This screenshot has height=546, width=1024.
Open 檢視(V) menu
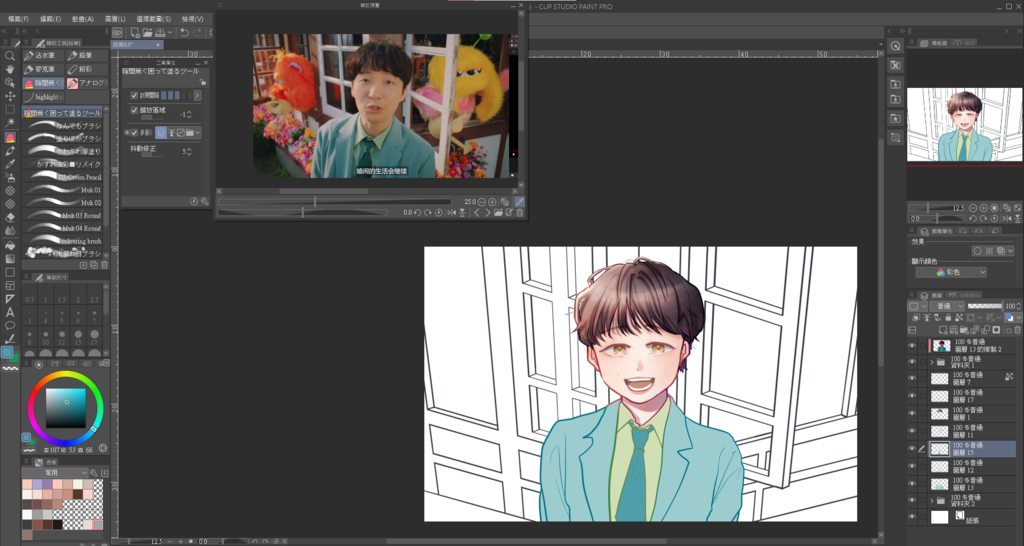[x=192, y=19]
